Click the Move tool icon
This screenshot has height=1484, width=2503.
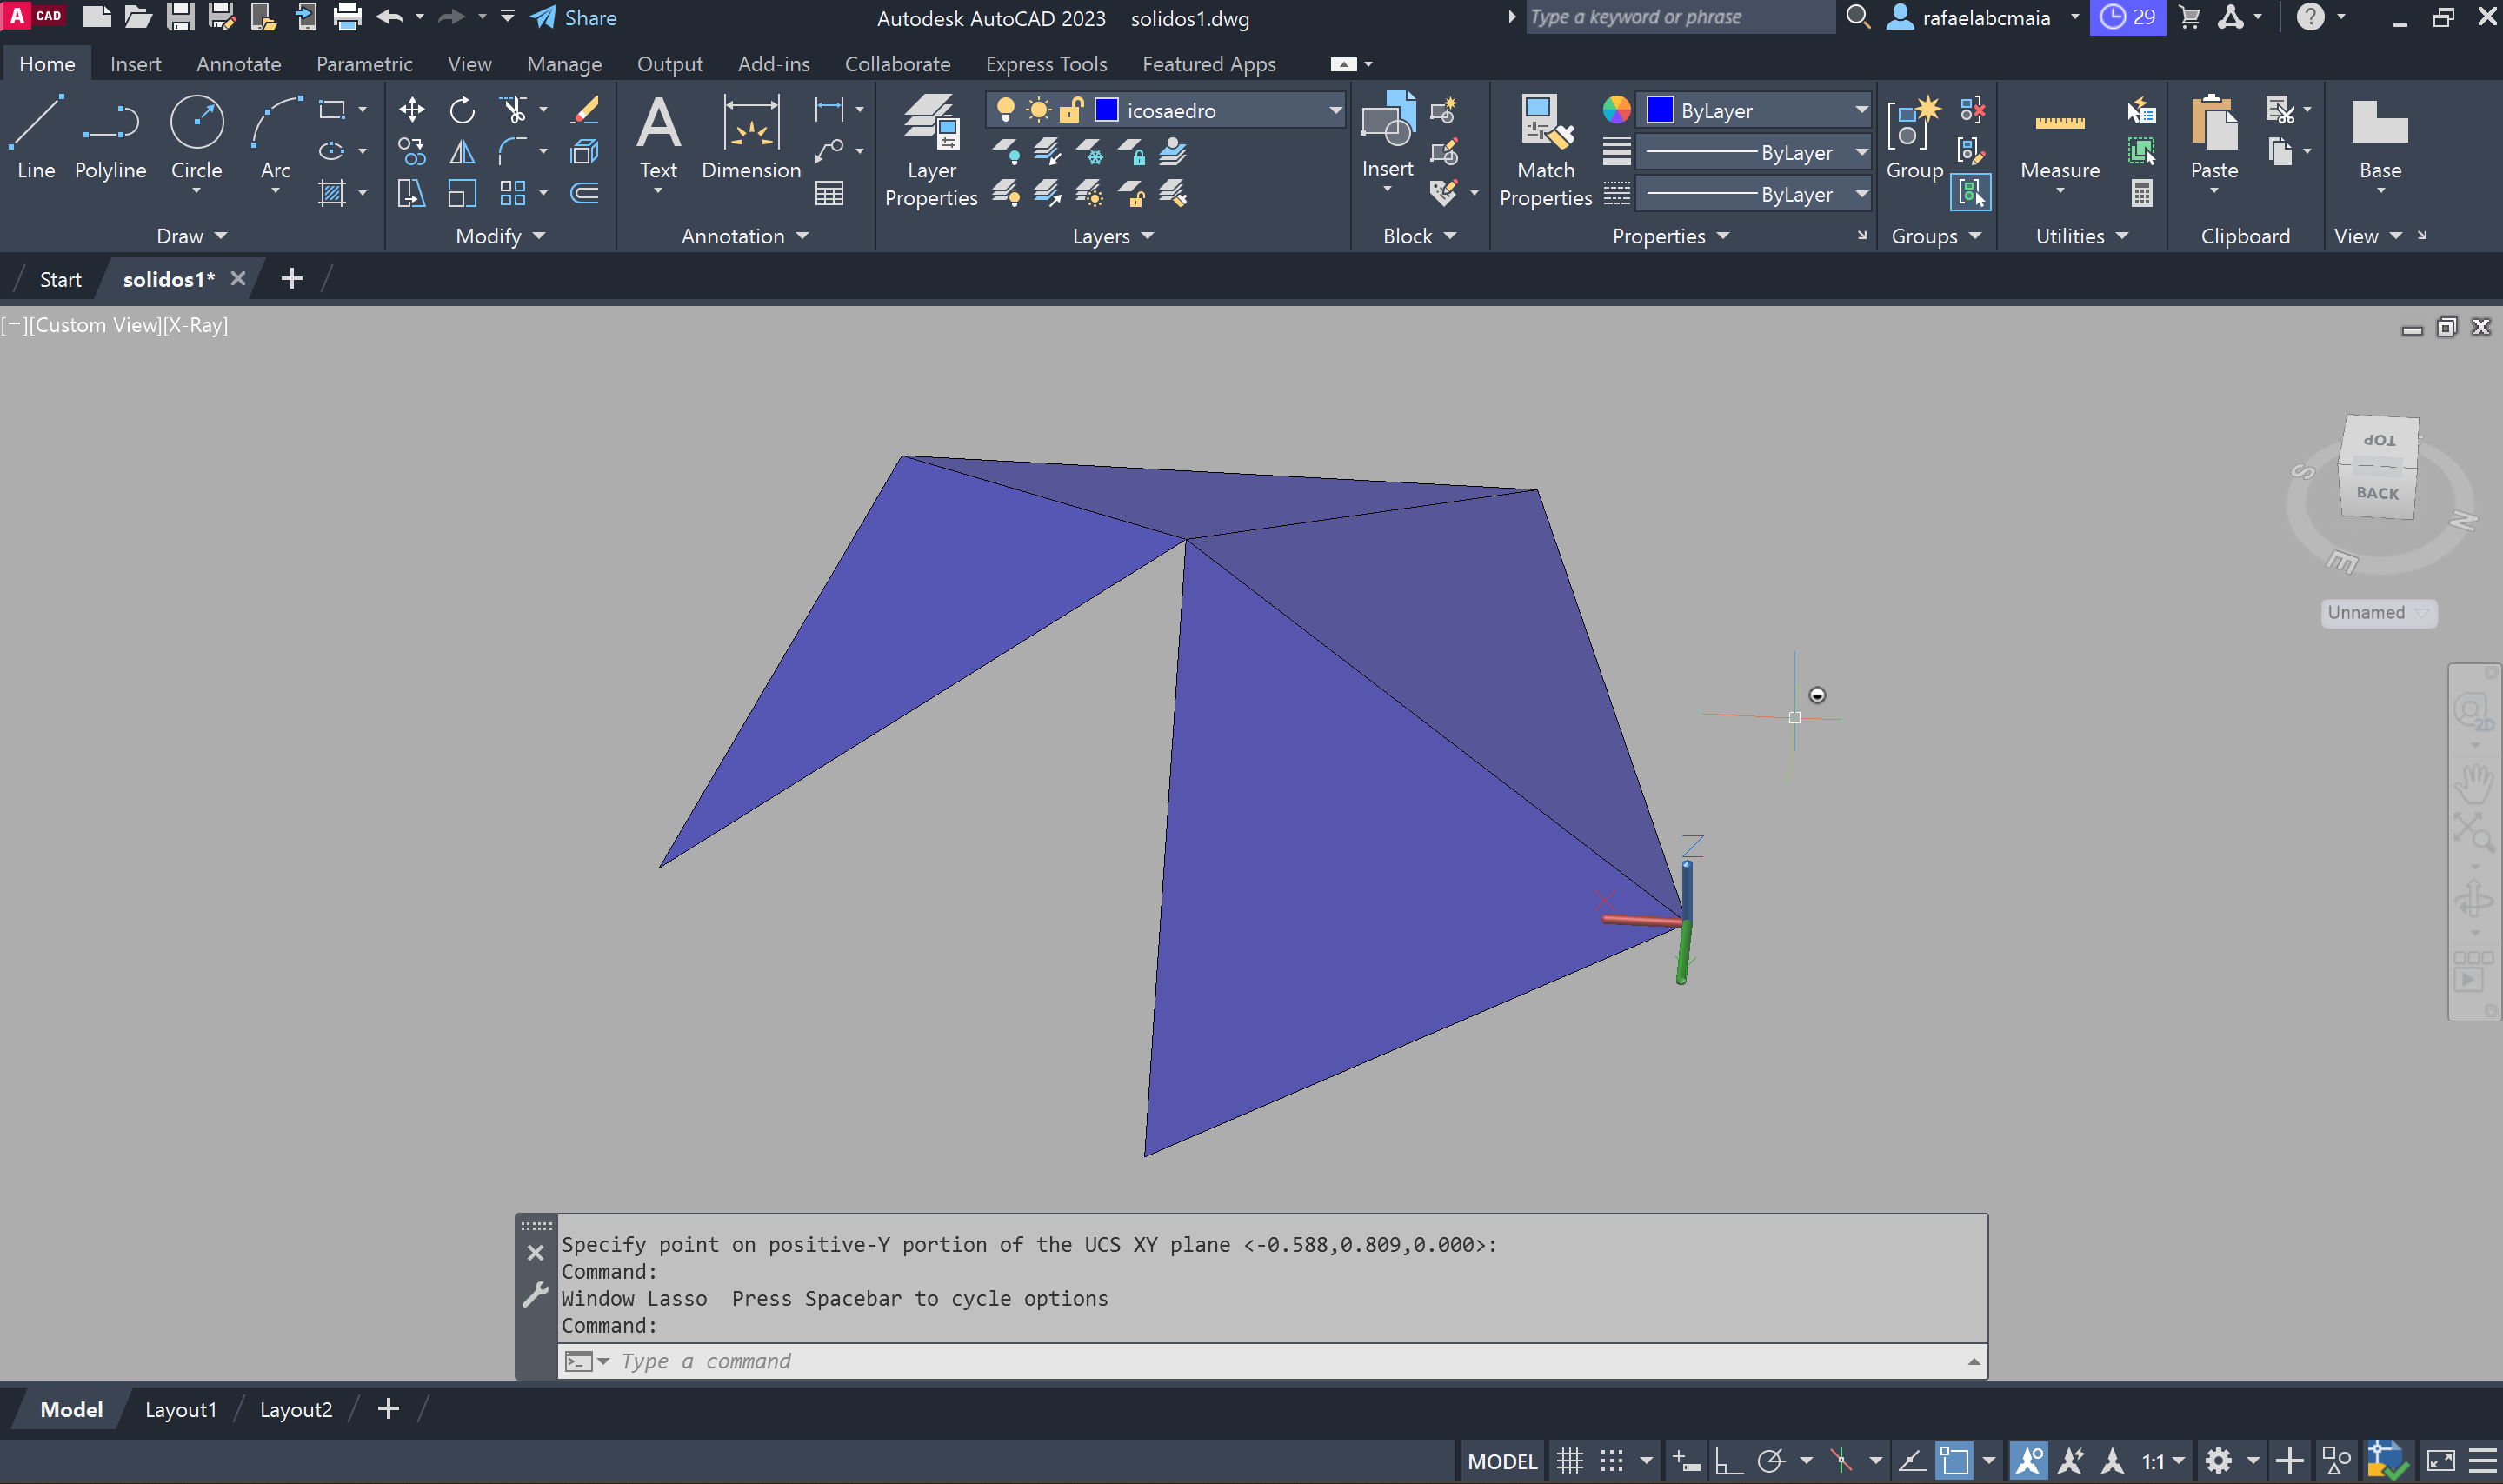pos(411,110)
